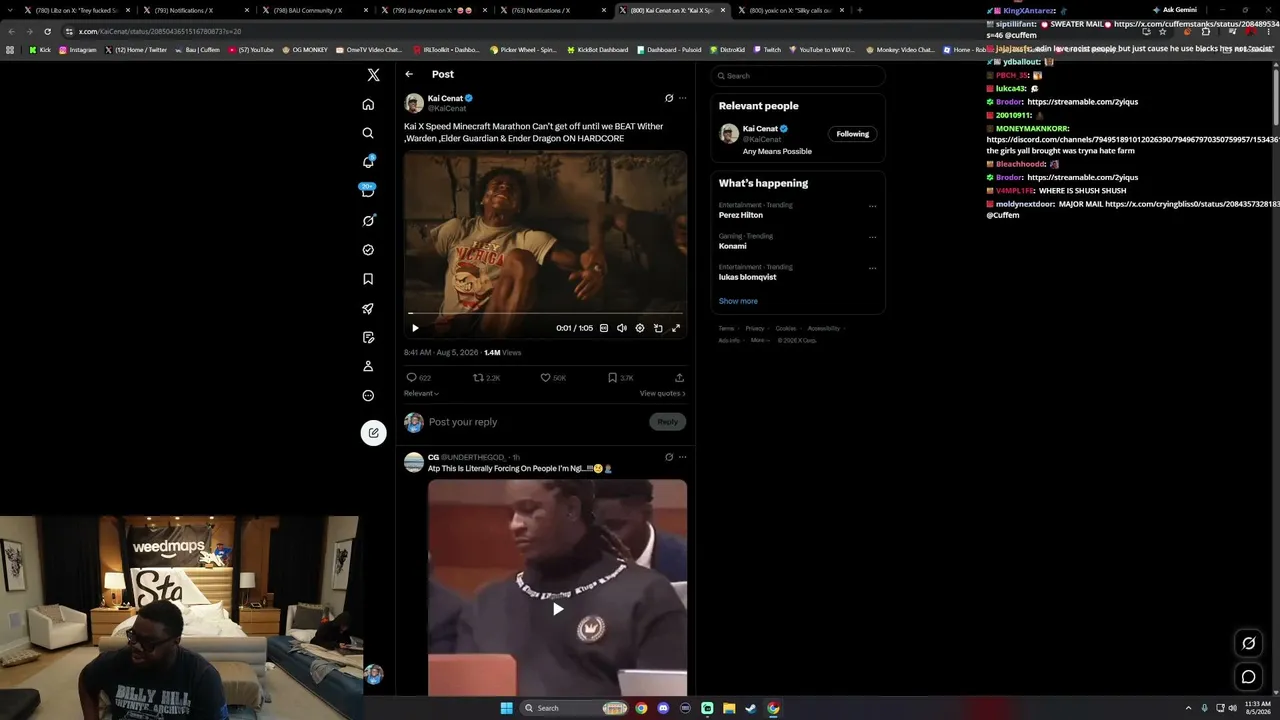Click the X Search box
Image resolution: width=1280 pixels, height=720 pixels.
[x=798, y=76]
